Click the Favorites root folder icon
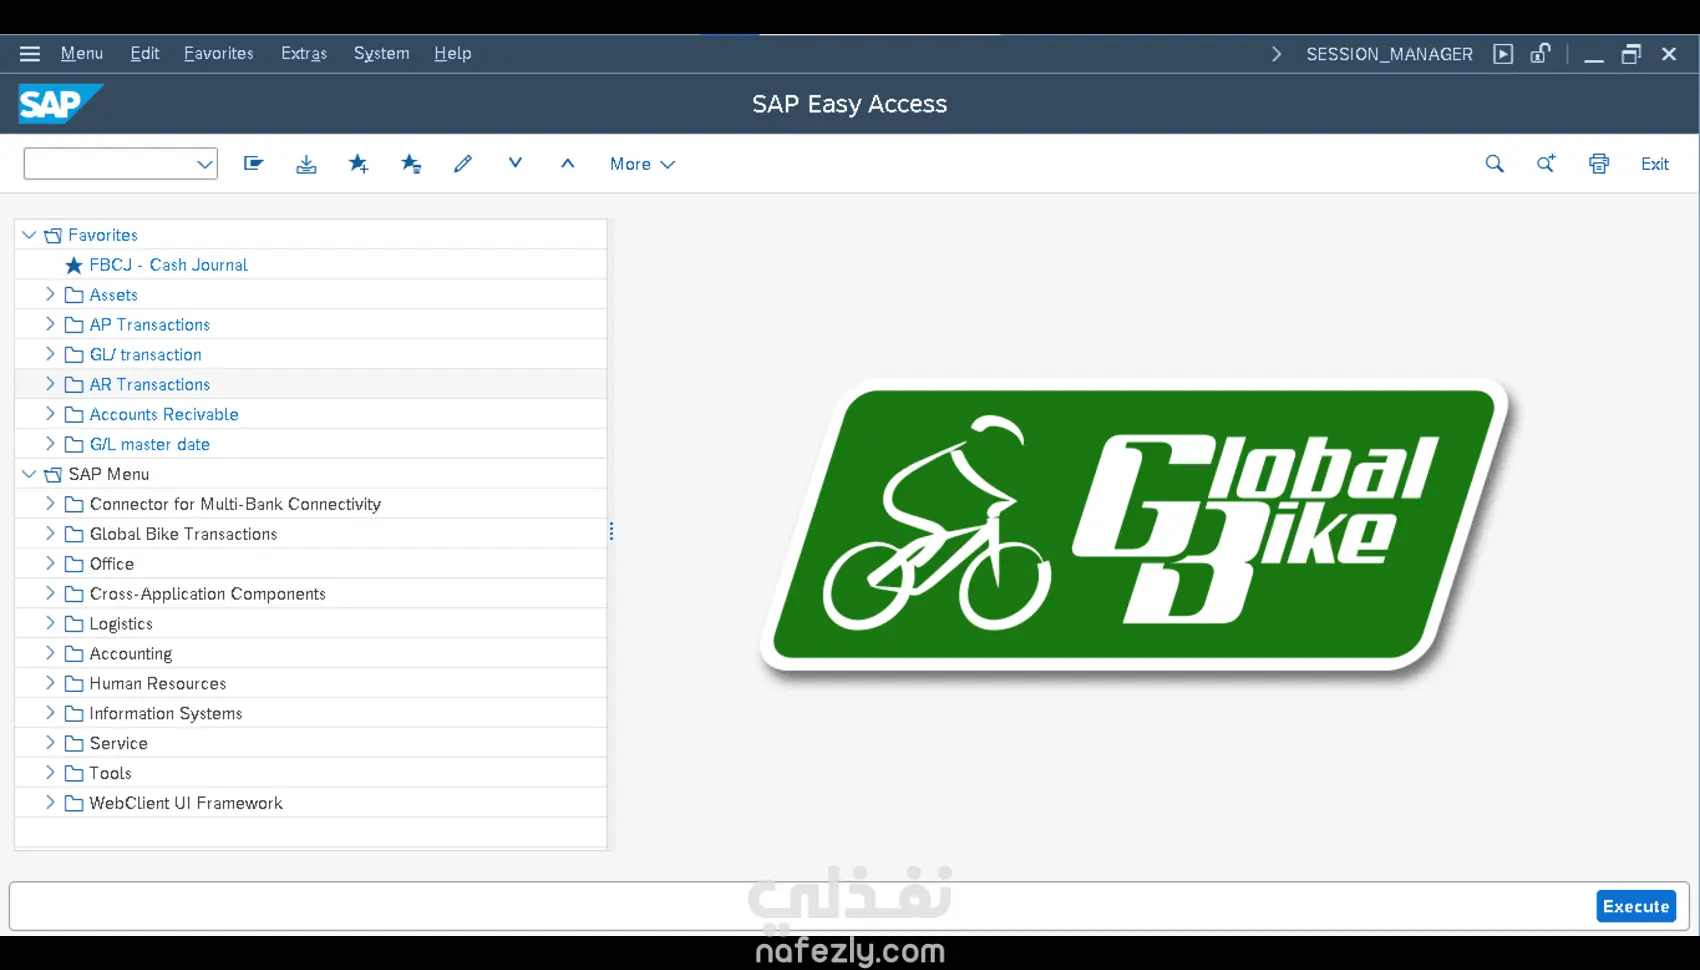Viewport: 1700px width, 970px height. tap(53, 235)
